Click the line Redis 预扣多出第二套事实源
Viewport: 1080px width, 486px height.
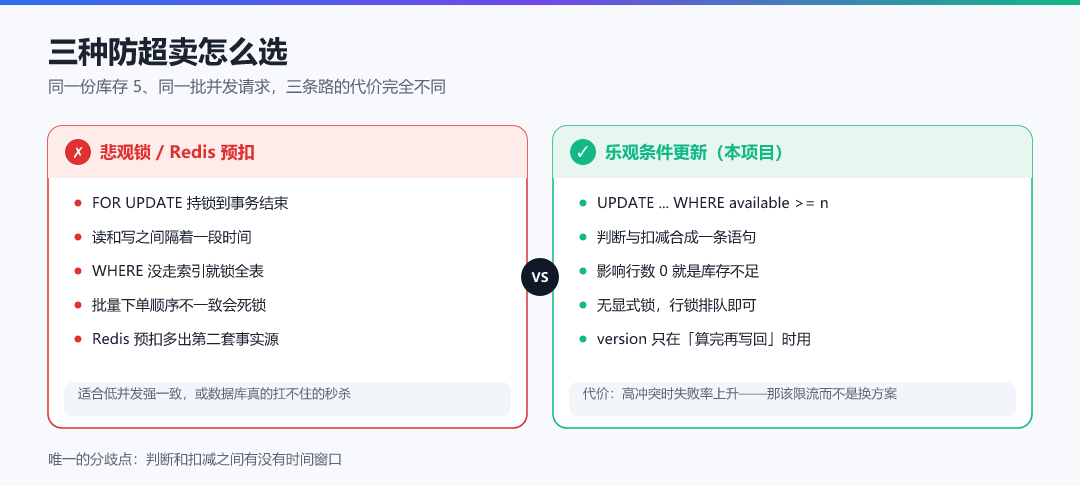click(185, 339)
